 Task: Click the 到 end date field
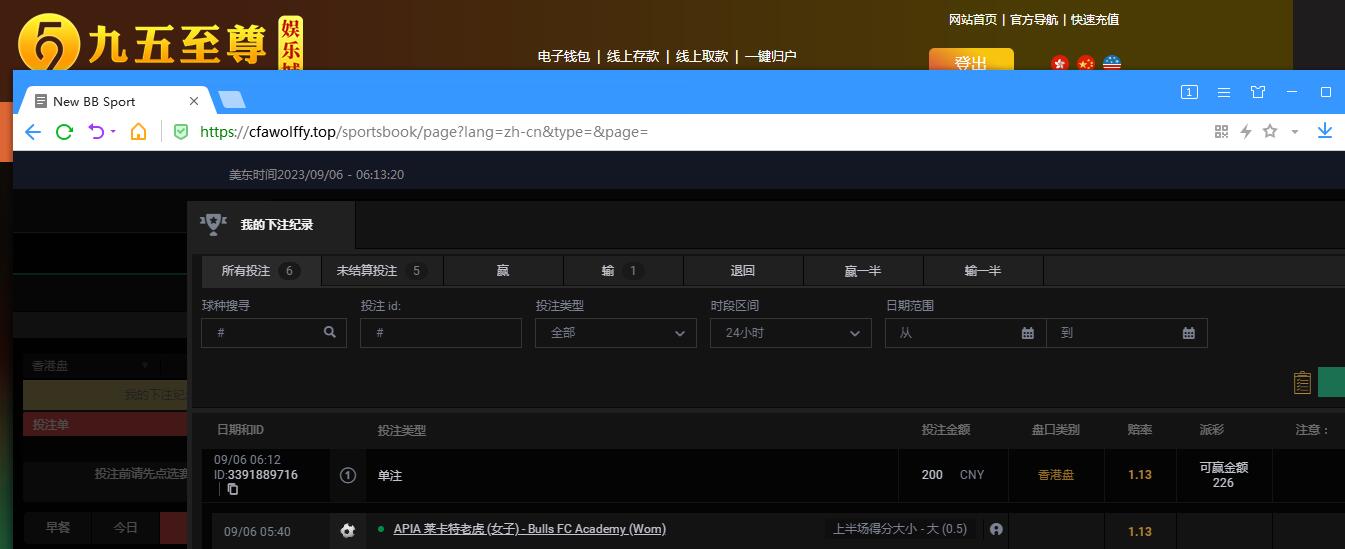(x=1127, y=333)
